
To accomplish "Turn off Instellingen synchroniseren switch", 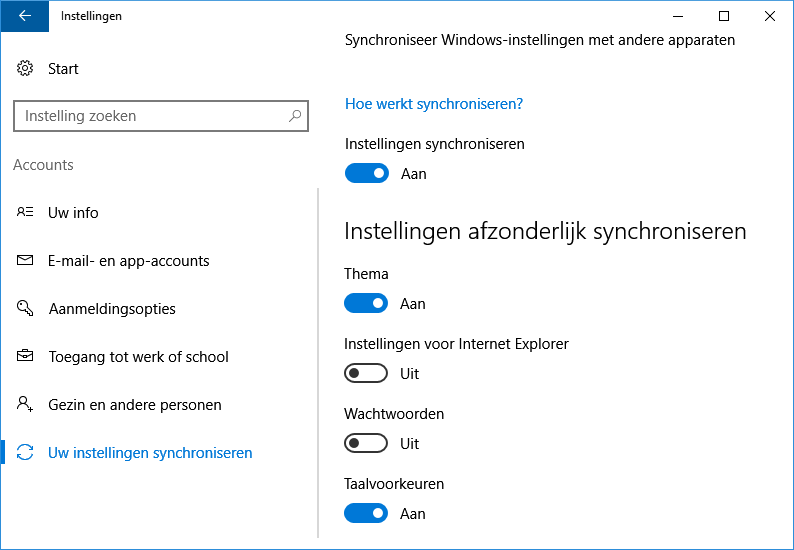I will pyautogui.click(x=366, y=174).
